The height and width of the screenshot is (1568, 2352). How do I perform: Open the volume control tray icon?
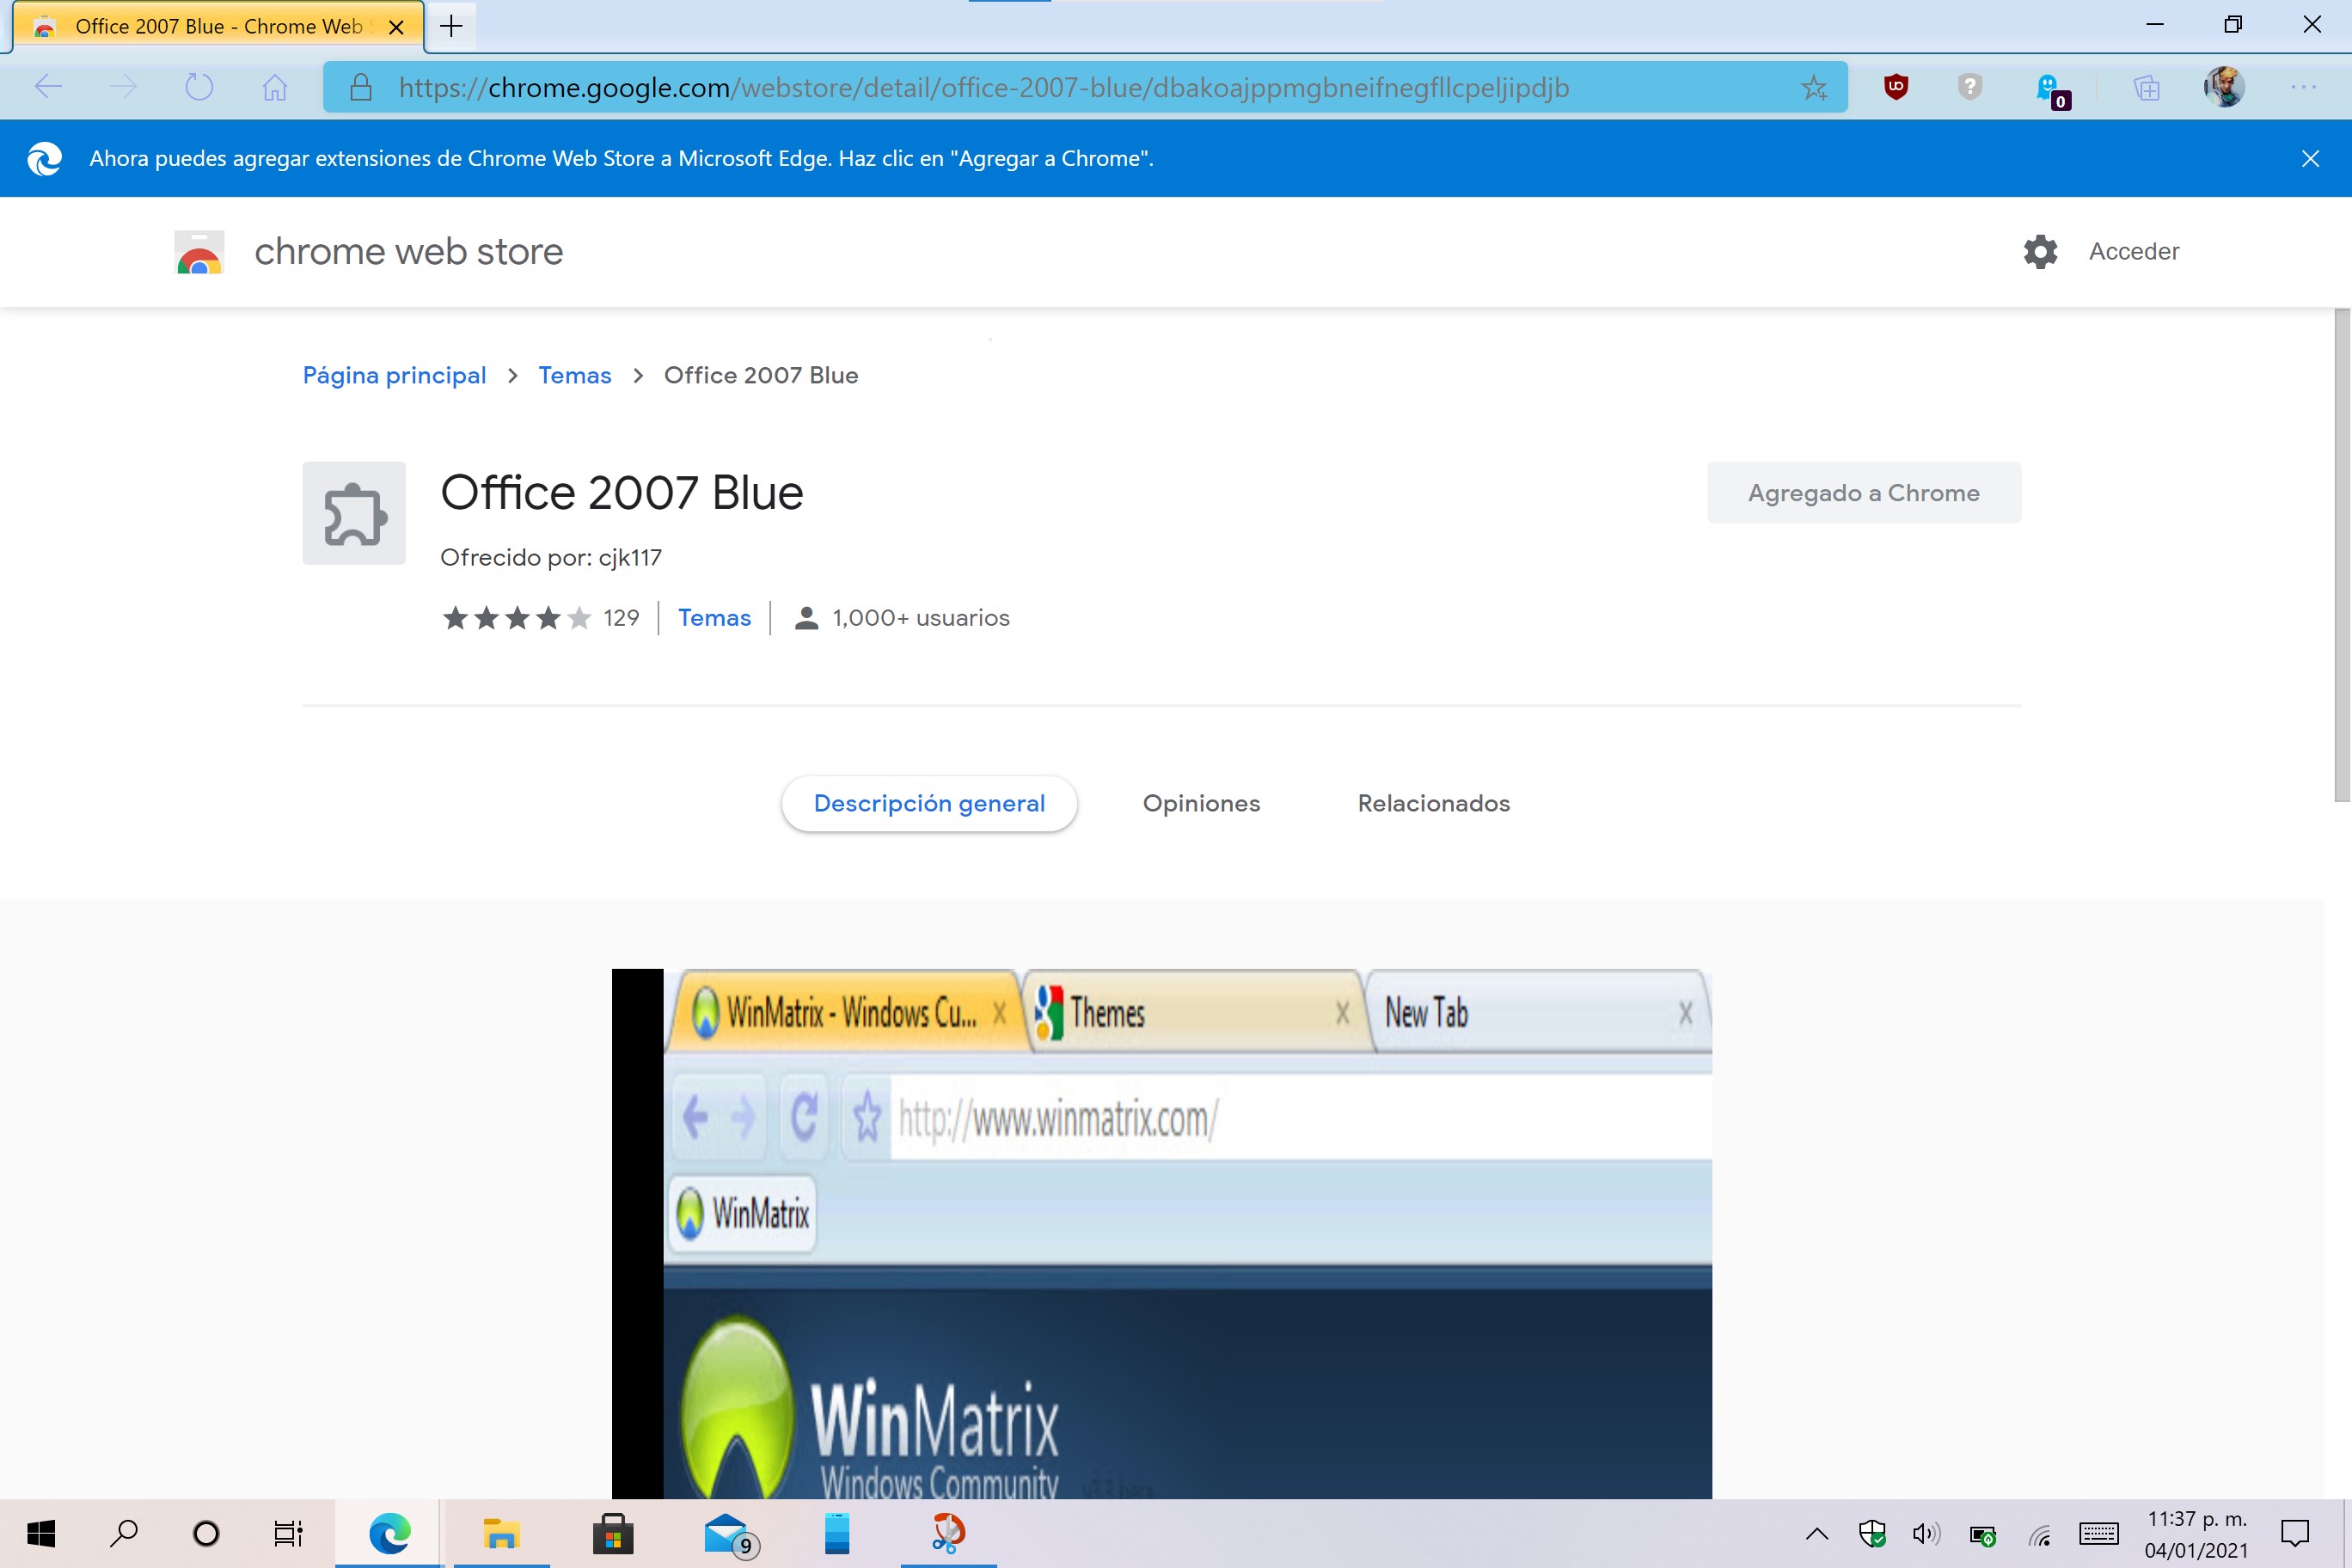point(1926,1534)
